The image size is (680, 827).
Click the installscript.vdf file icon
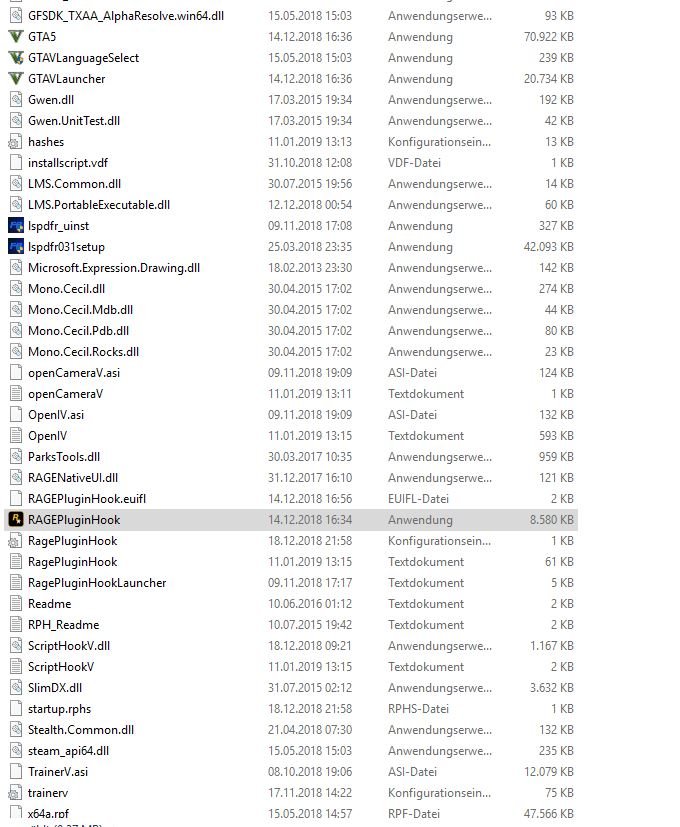click(x=16, y=163)
